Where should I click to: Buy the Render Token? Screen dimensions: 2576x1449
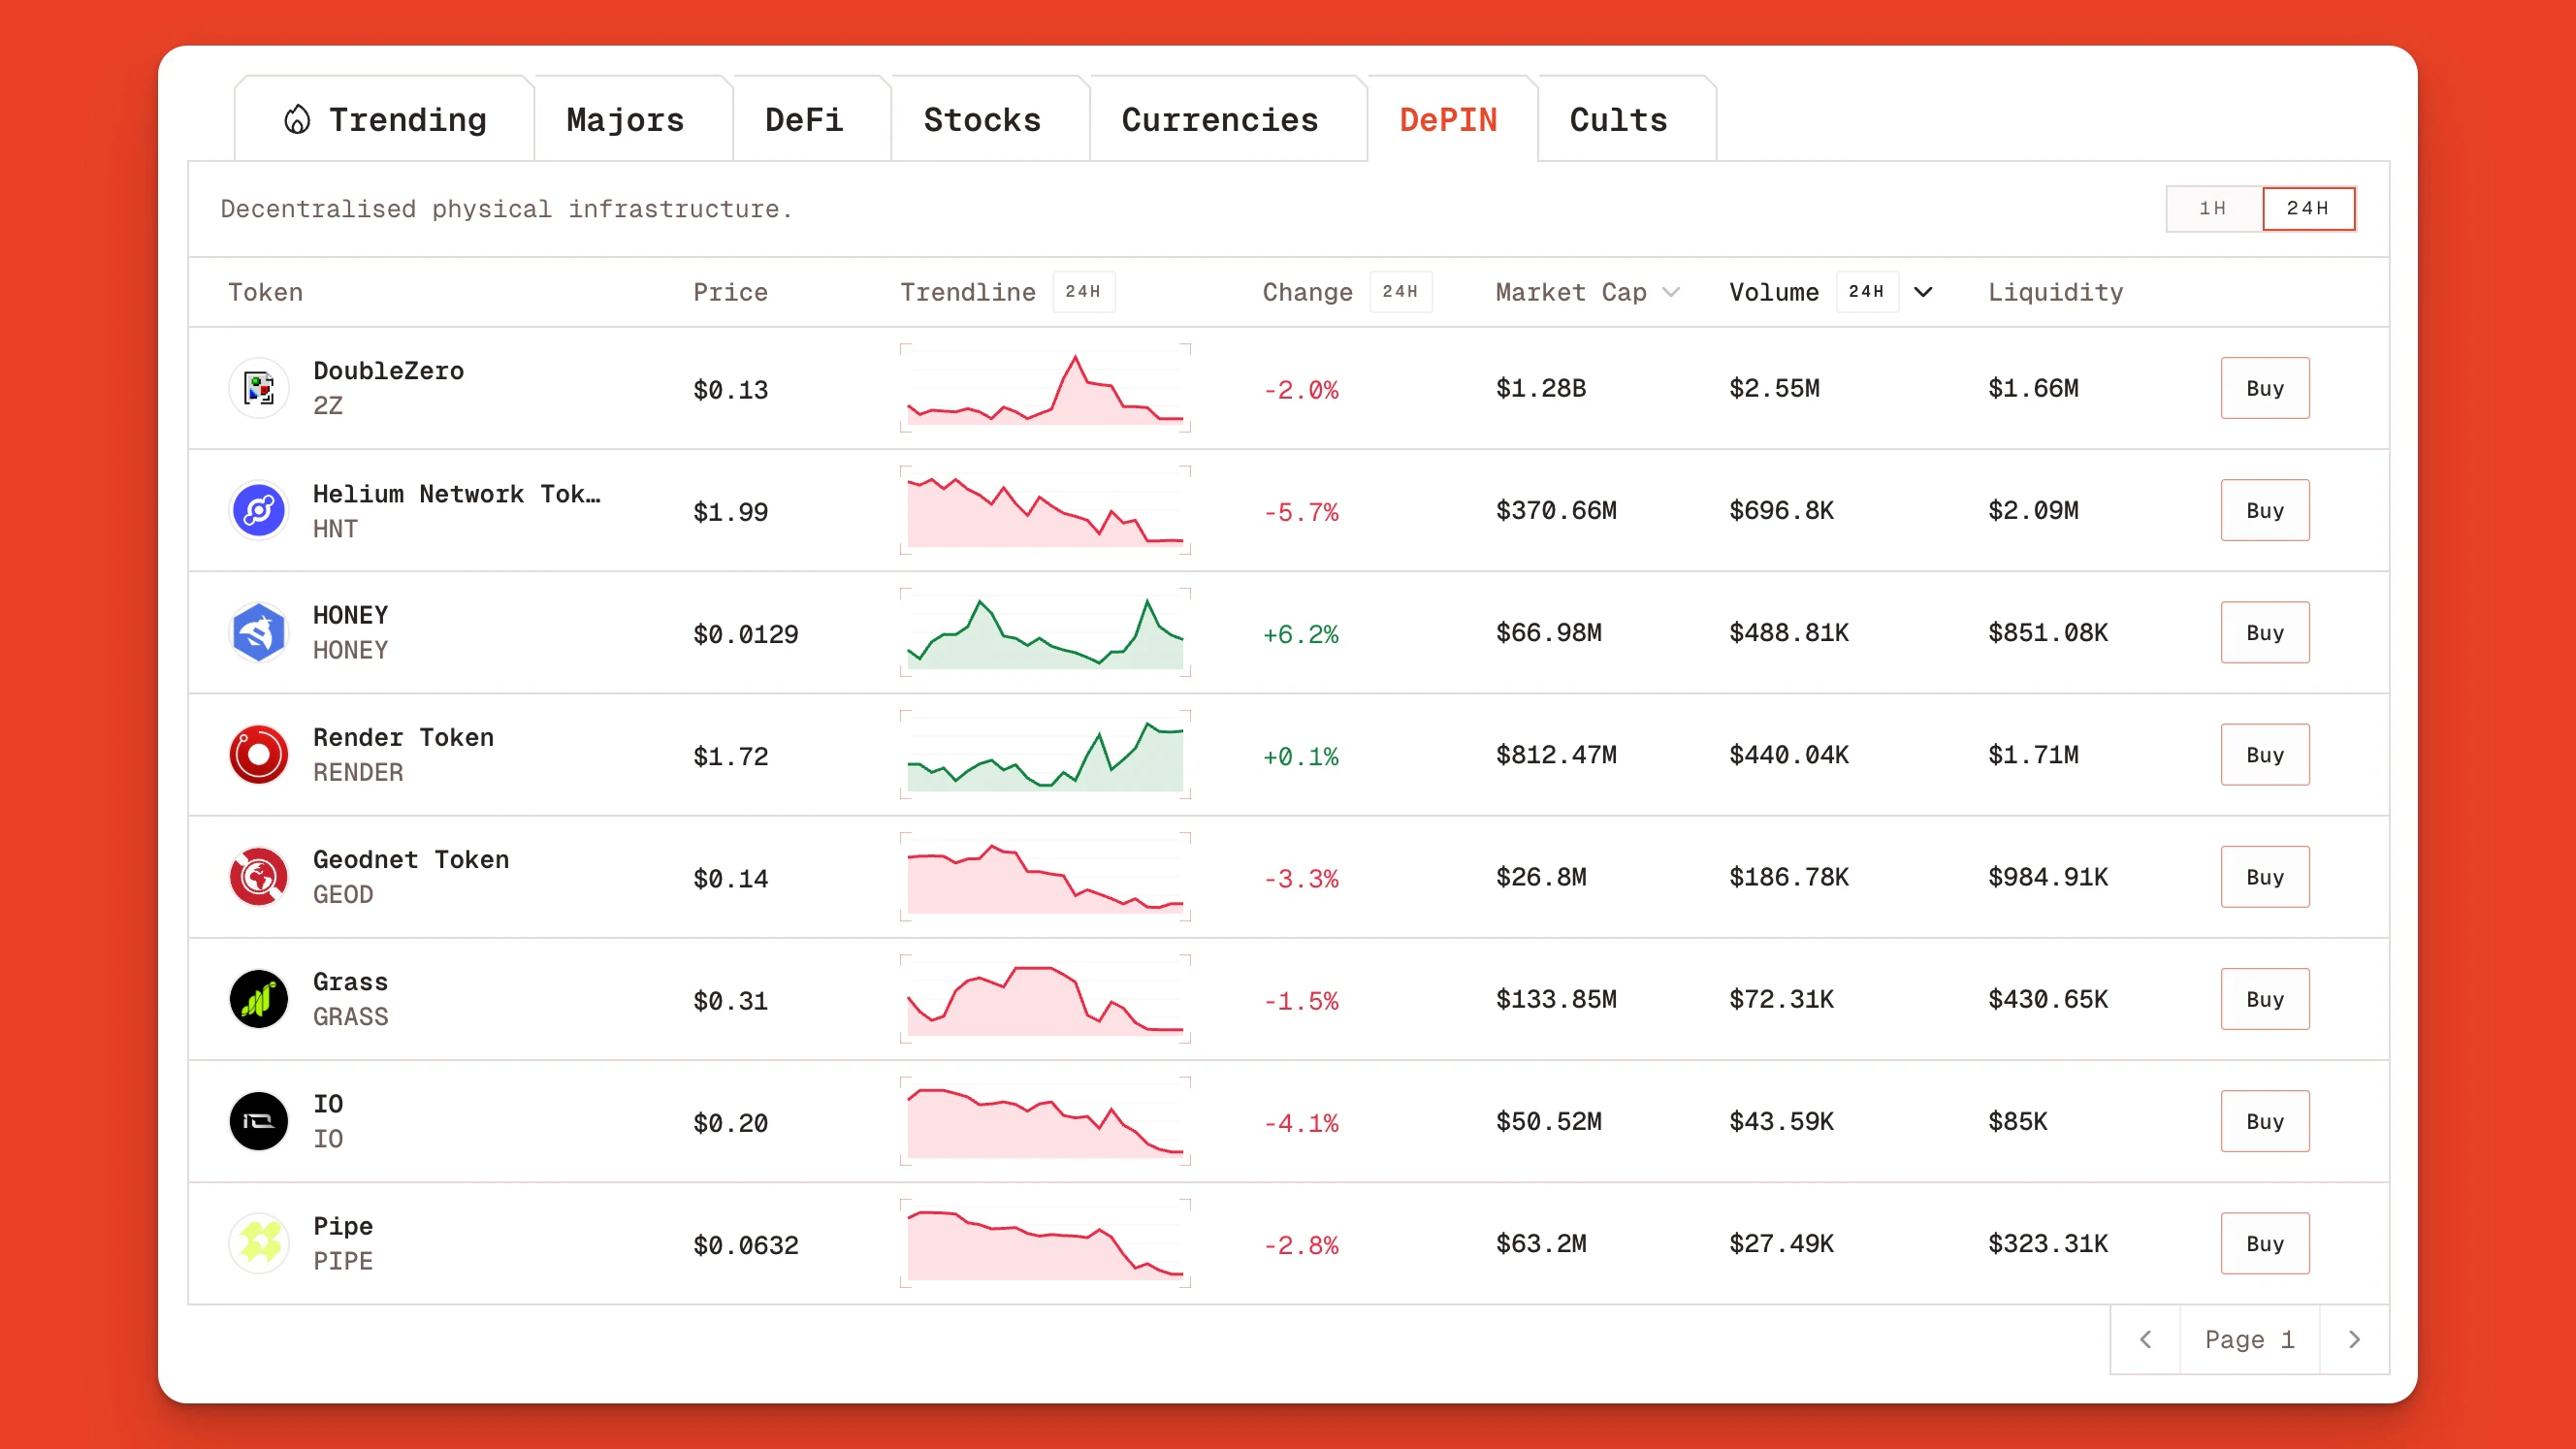(x=2264, y=755)
